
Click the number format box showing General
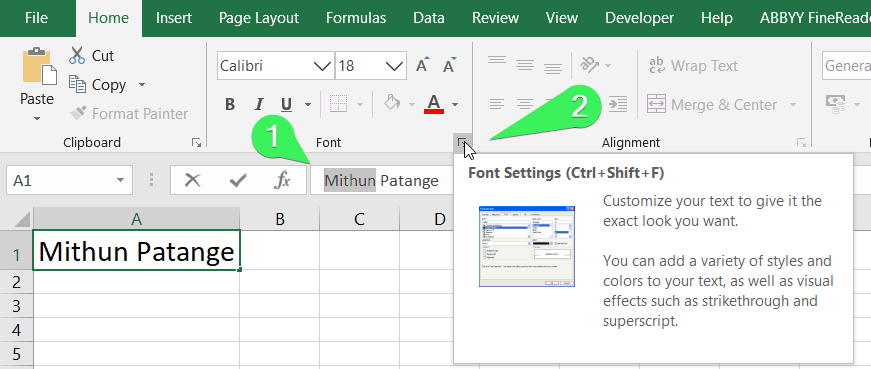click(846, 66)
